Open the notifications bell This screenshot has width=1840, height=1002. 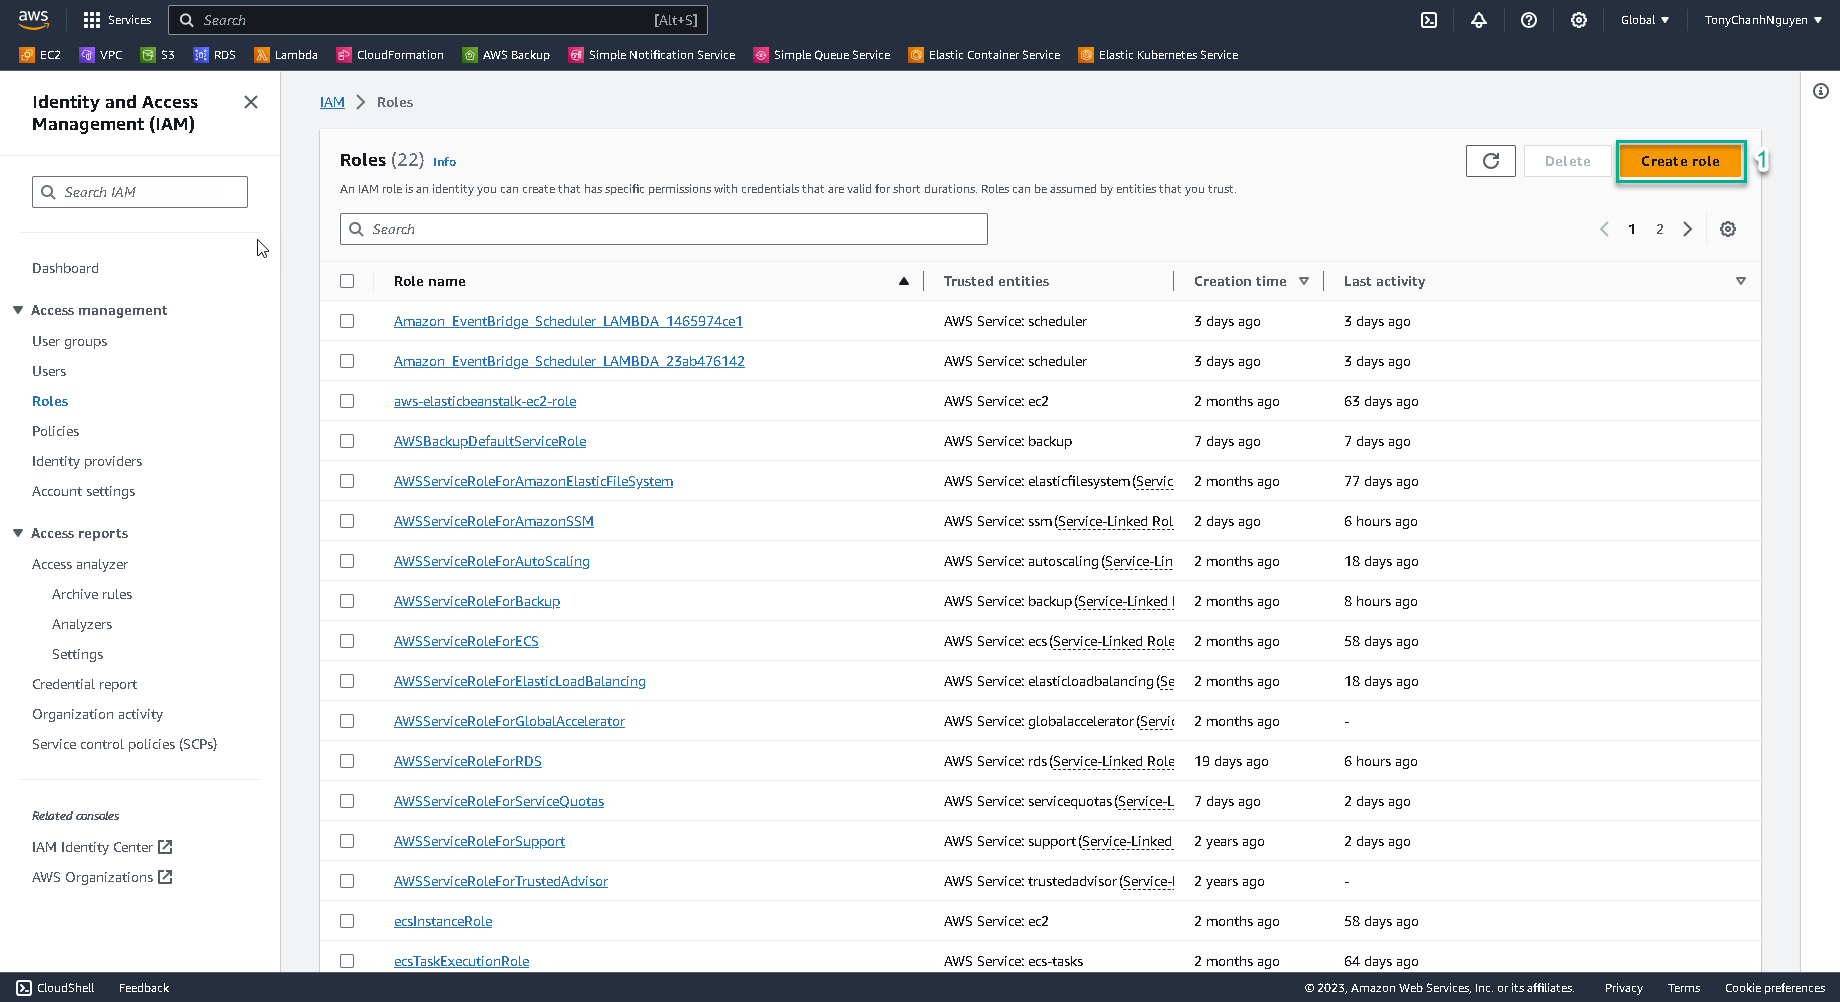tap(1479, 20)
